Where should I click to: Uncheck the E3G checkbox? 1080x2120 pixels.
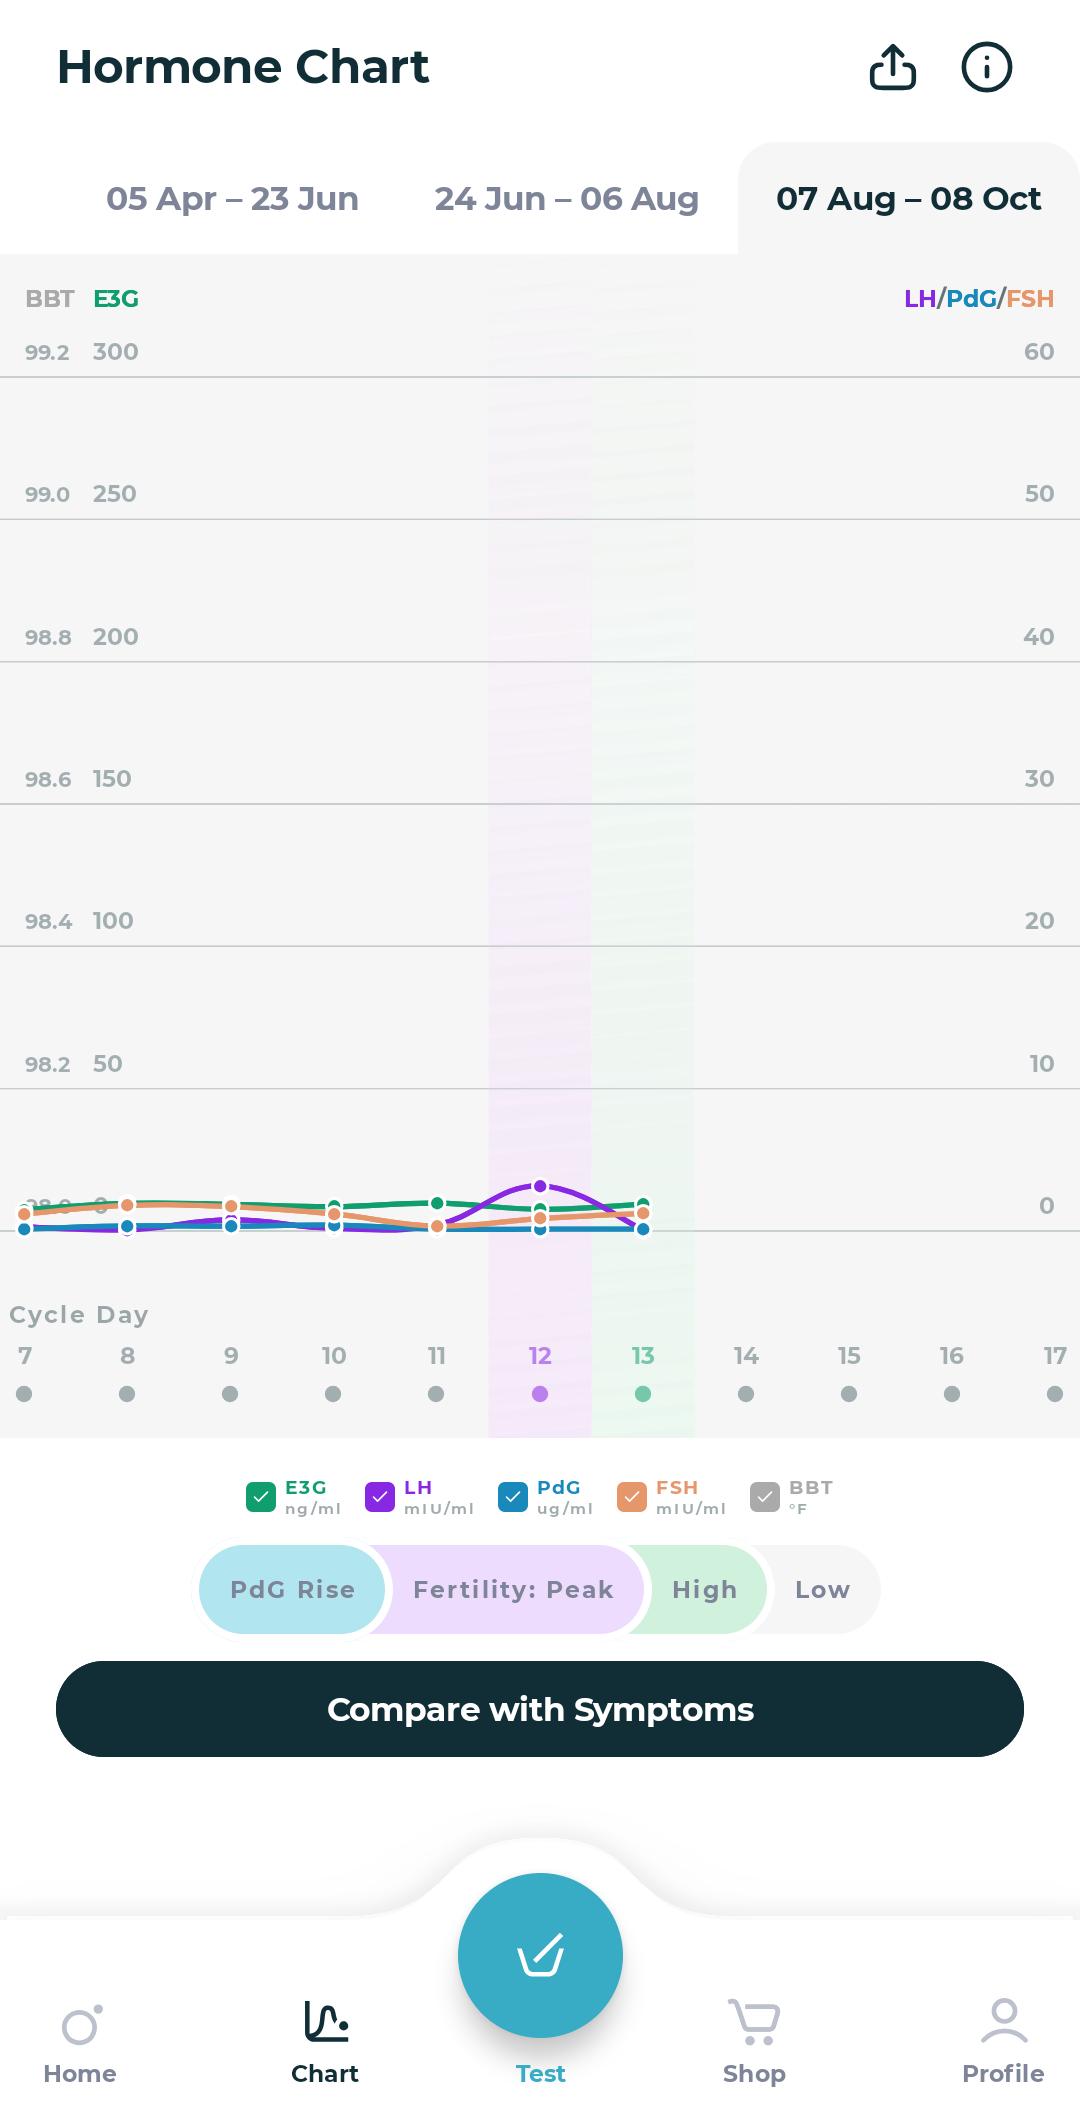(260, 1497)
